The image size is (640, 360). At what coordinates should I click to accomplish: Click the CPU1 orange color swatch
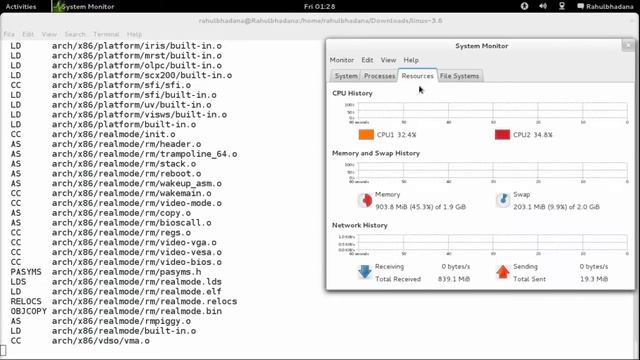click(x=366, y=135)
